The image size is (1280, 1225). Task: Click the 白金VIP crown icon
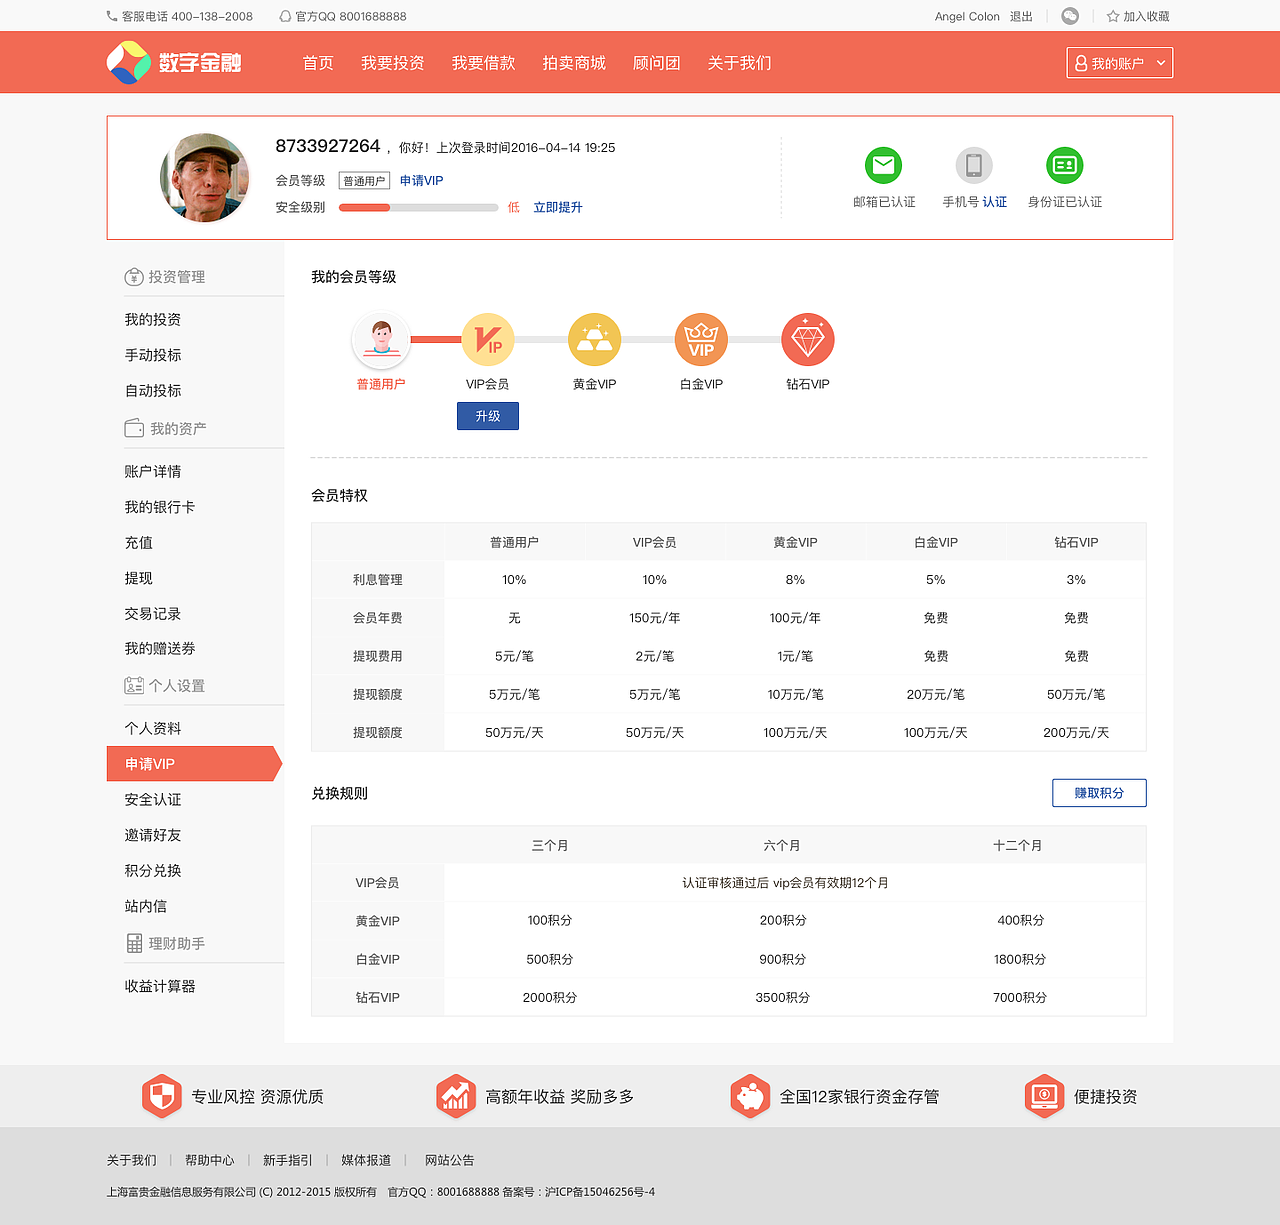tap(701, 340)
